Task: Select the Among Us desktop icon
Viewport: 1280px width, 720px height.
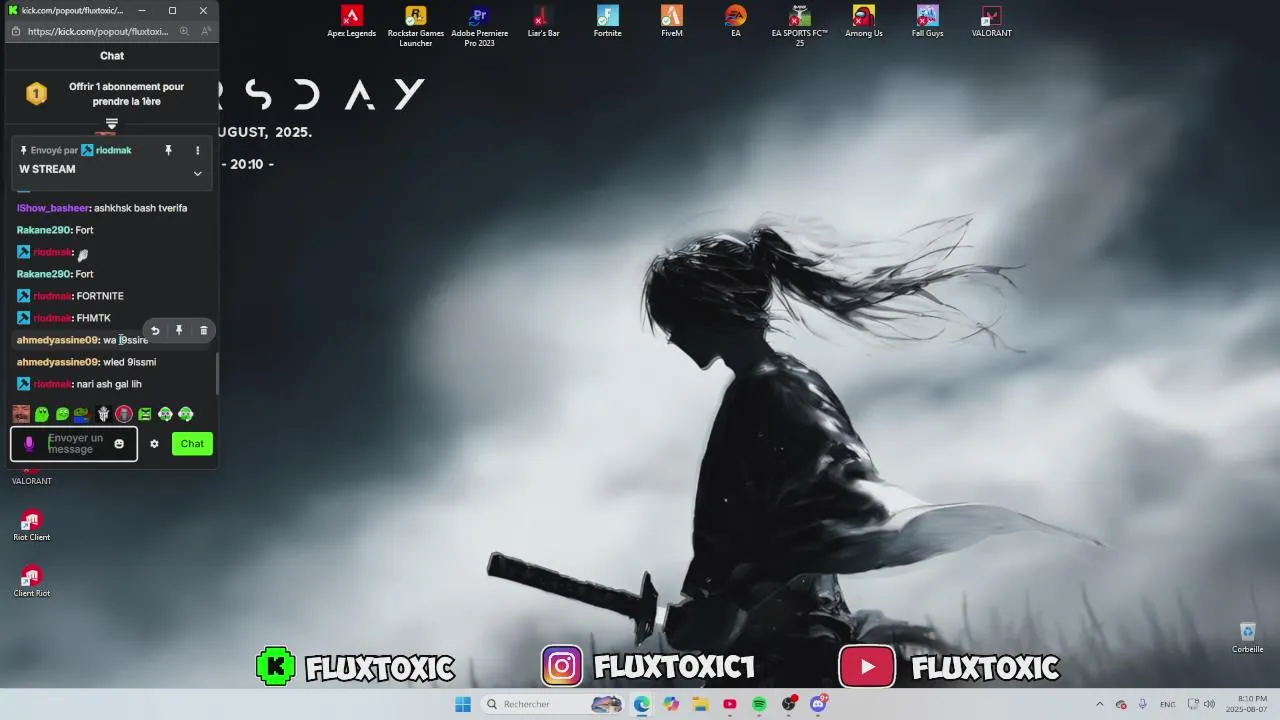Action: 863,22
